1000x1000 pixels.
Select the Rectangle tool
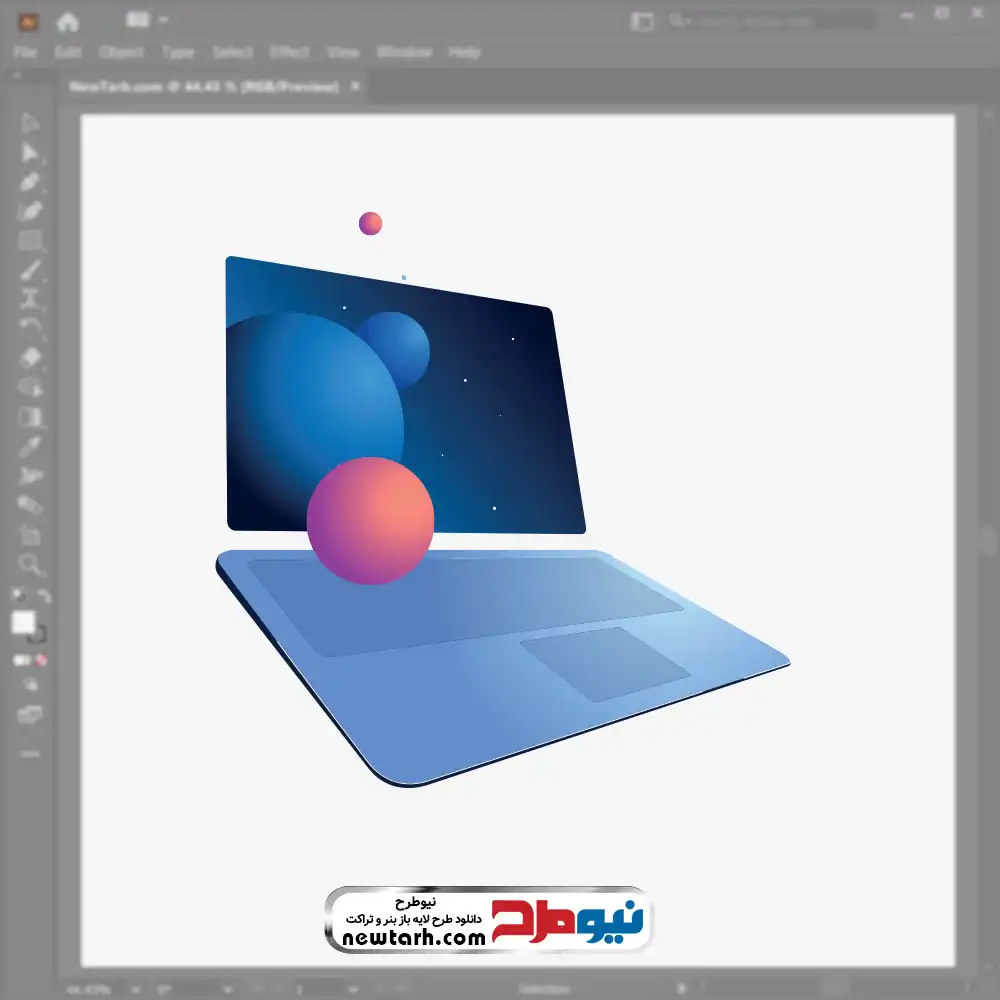click(30, 240)
